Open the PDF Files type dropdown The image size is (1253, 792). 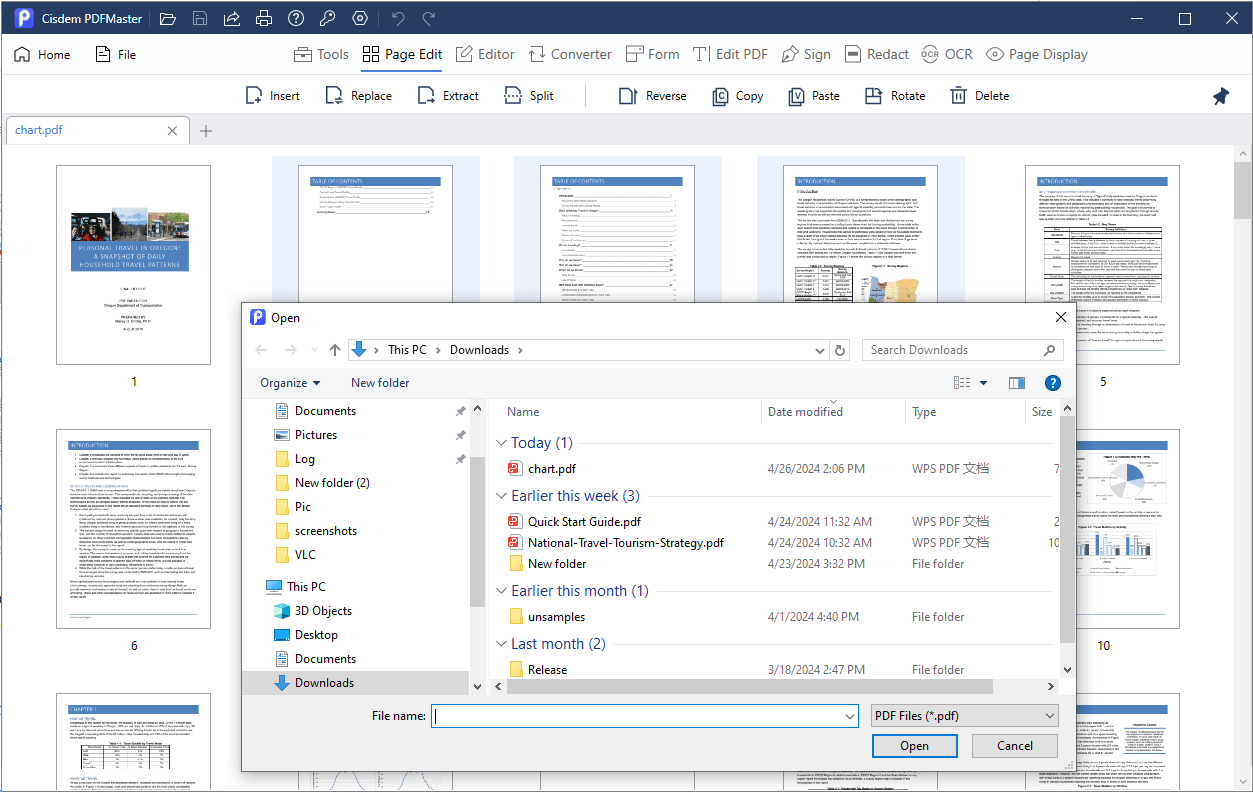tap(963, 716)
